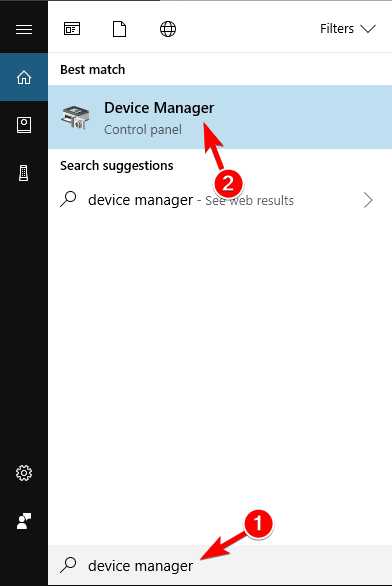This screenshot has width=392, height=586.
Task: Expand the chevron next to Filters
Action: (x=368, y=29)
